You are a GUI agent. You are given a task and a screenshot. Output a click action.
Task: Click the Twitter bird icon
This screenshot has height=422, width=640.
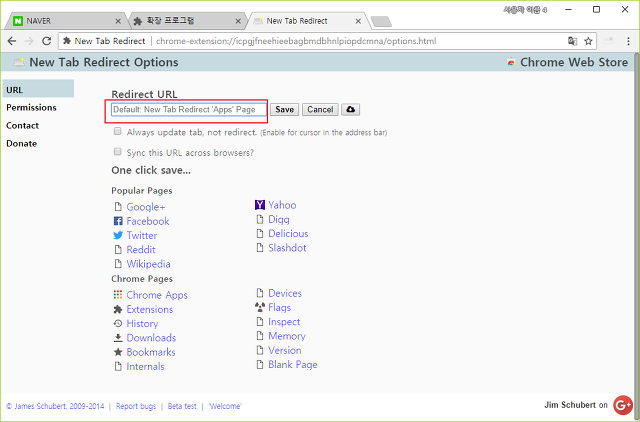[118, 235]
